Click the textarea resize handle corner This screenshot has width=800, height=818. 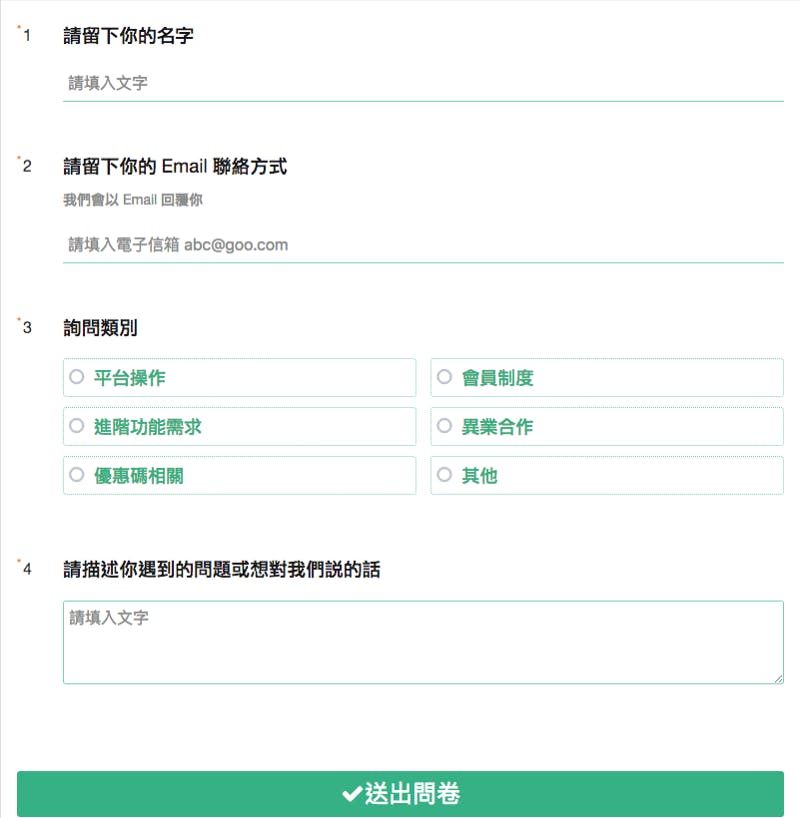pos(778,678)
